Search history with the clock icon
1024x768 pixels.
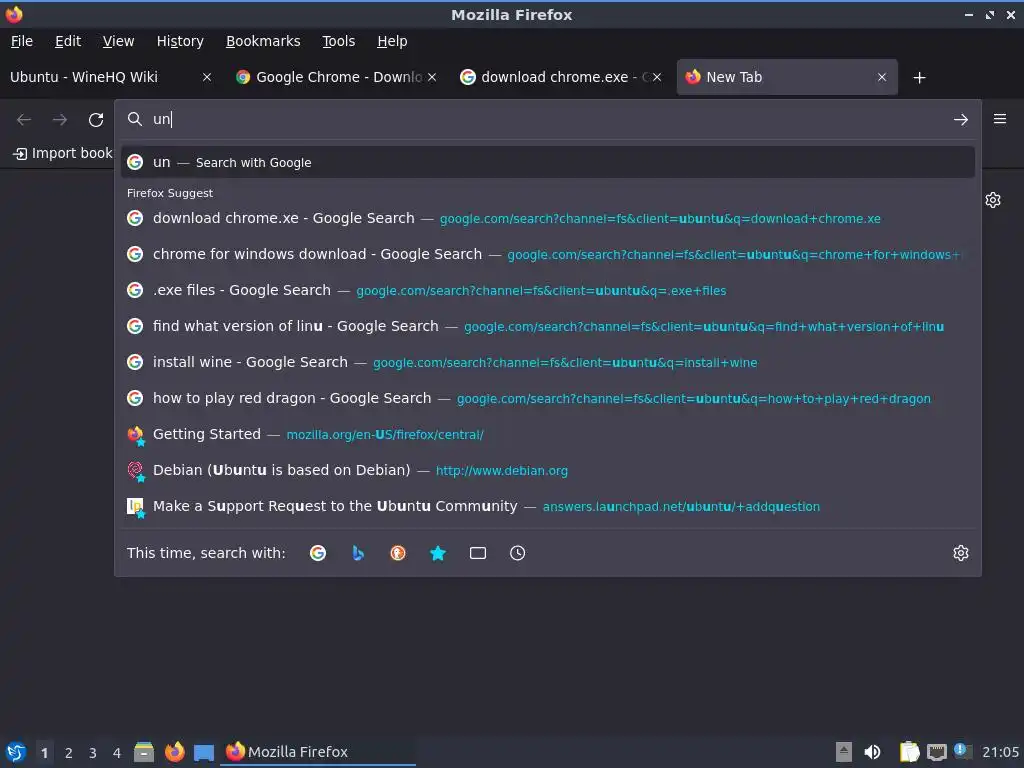click(x=517, y=553)
